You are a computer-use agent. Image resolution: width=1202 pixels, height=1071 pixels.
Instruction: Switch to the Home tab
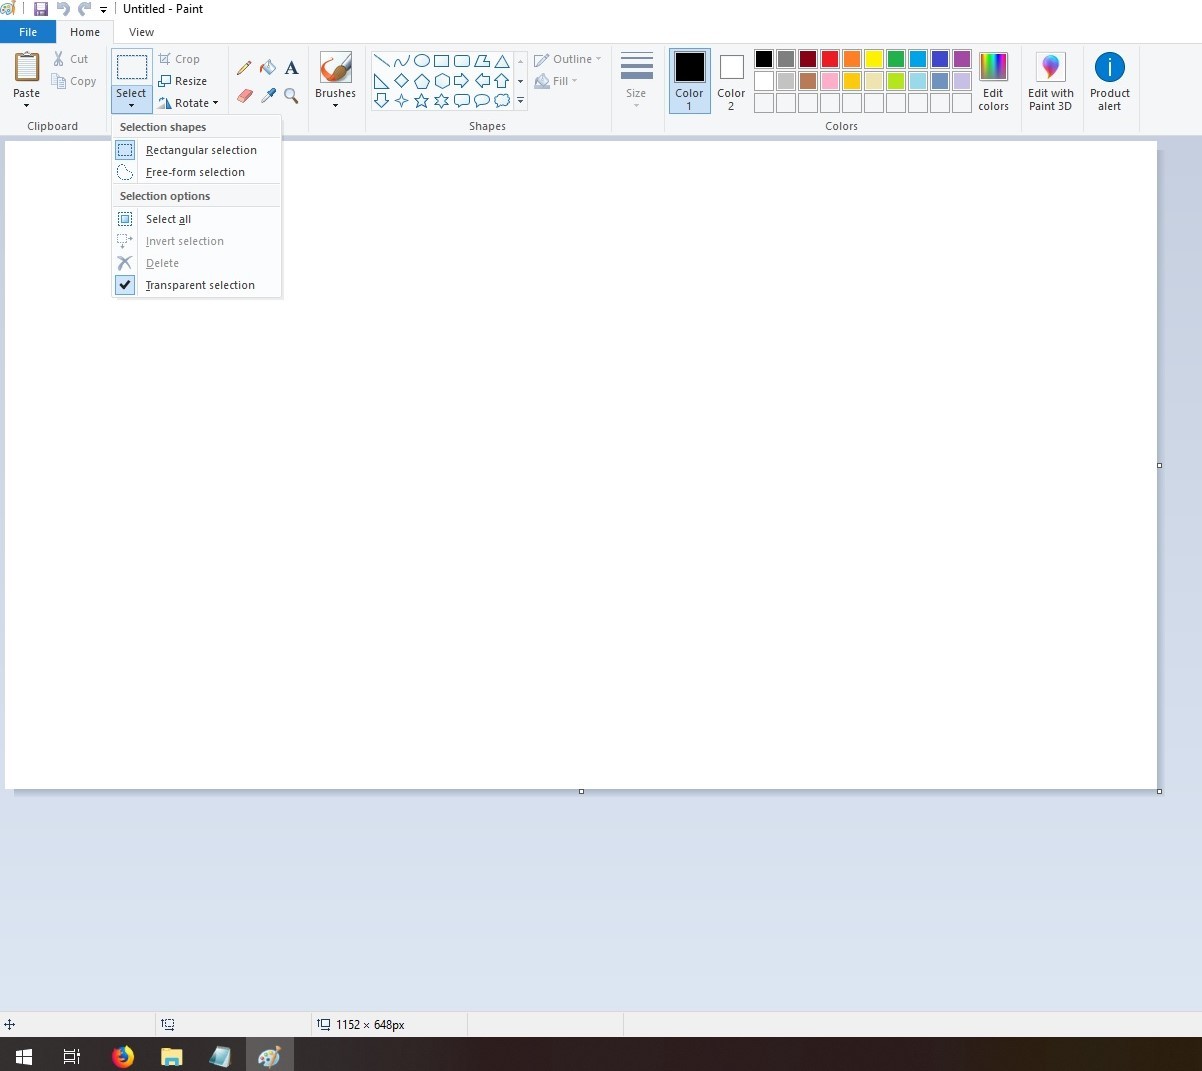pos(85,32)
